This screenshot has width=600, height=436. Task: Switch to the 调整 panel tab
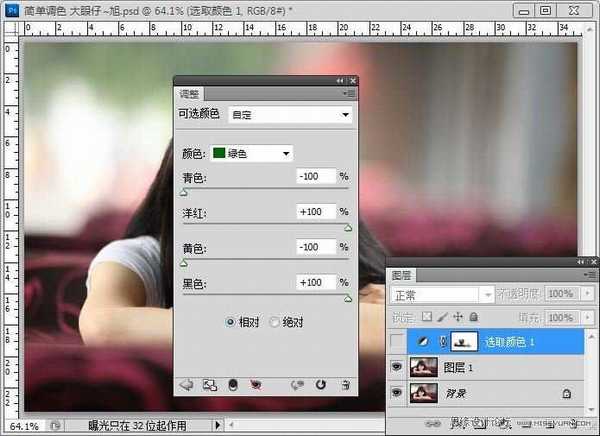[189, 93]
